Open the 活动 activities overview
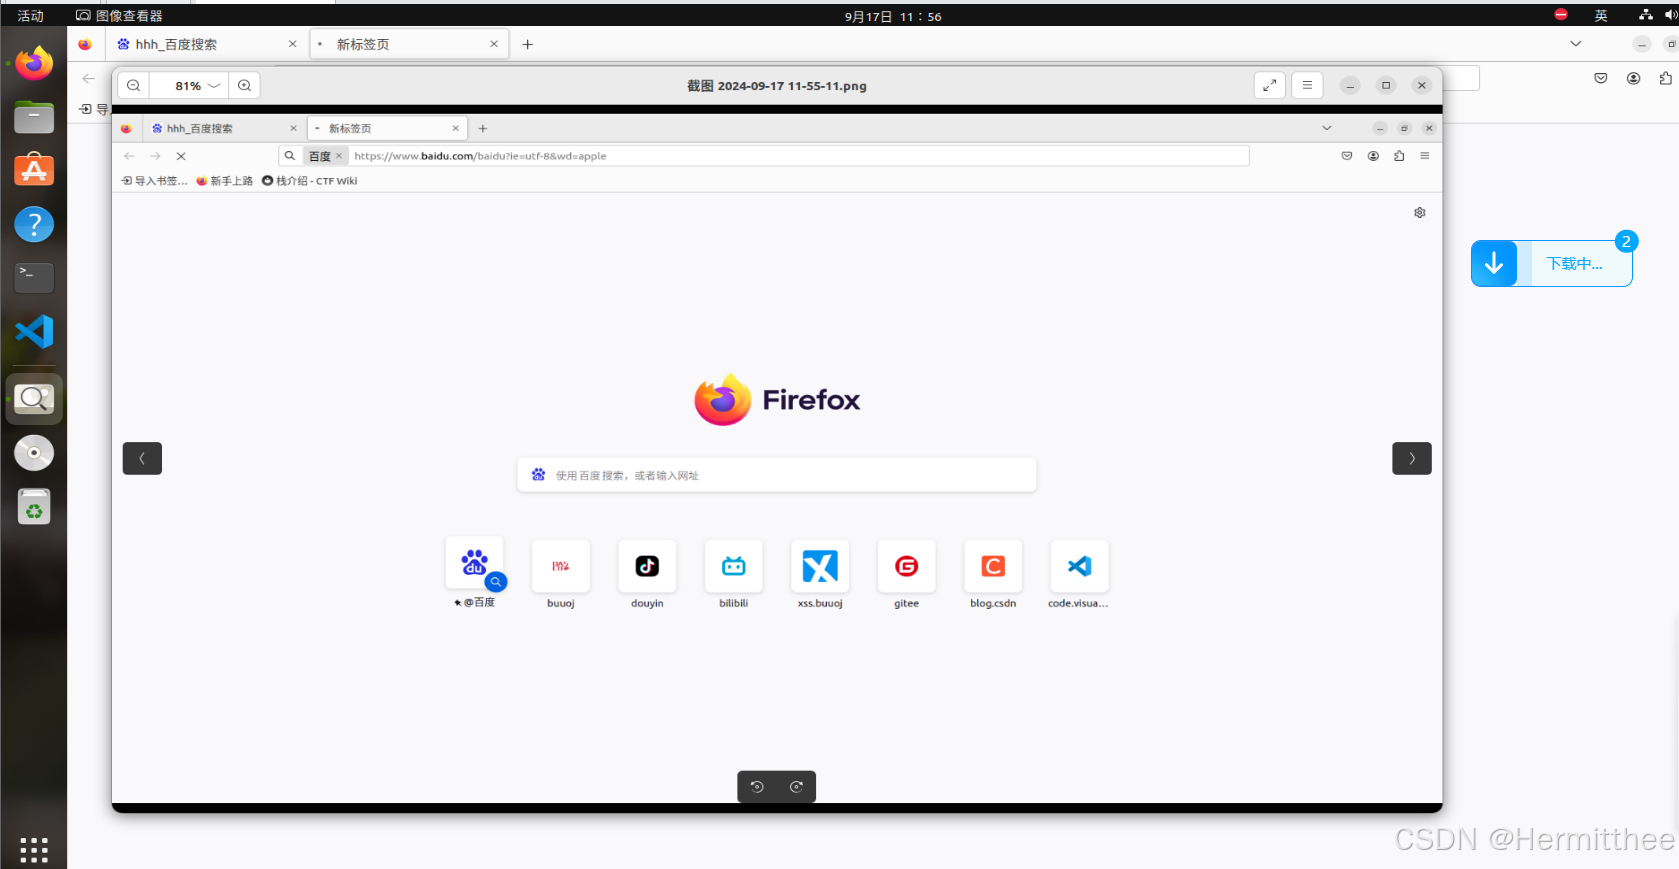1679x869 pixels. (31, 16)
